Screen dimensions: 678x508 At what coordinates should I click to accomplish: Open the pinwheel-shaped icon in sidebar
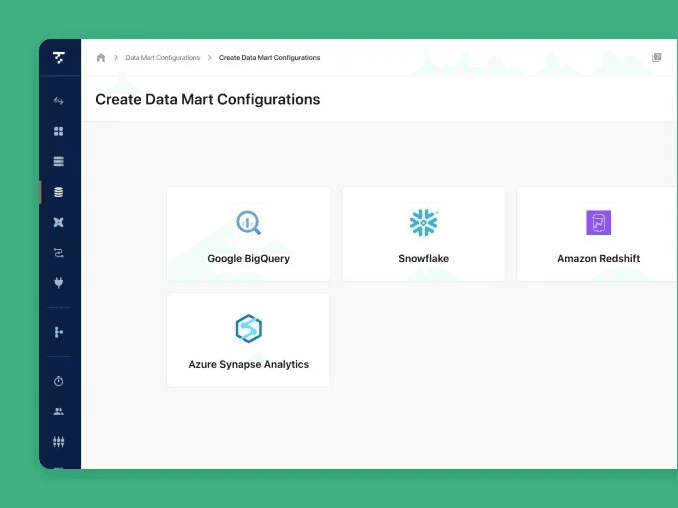pyautogui.click(x=58, y=222)
